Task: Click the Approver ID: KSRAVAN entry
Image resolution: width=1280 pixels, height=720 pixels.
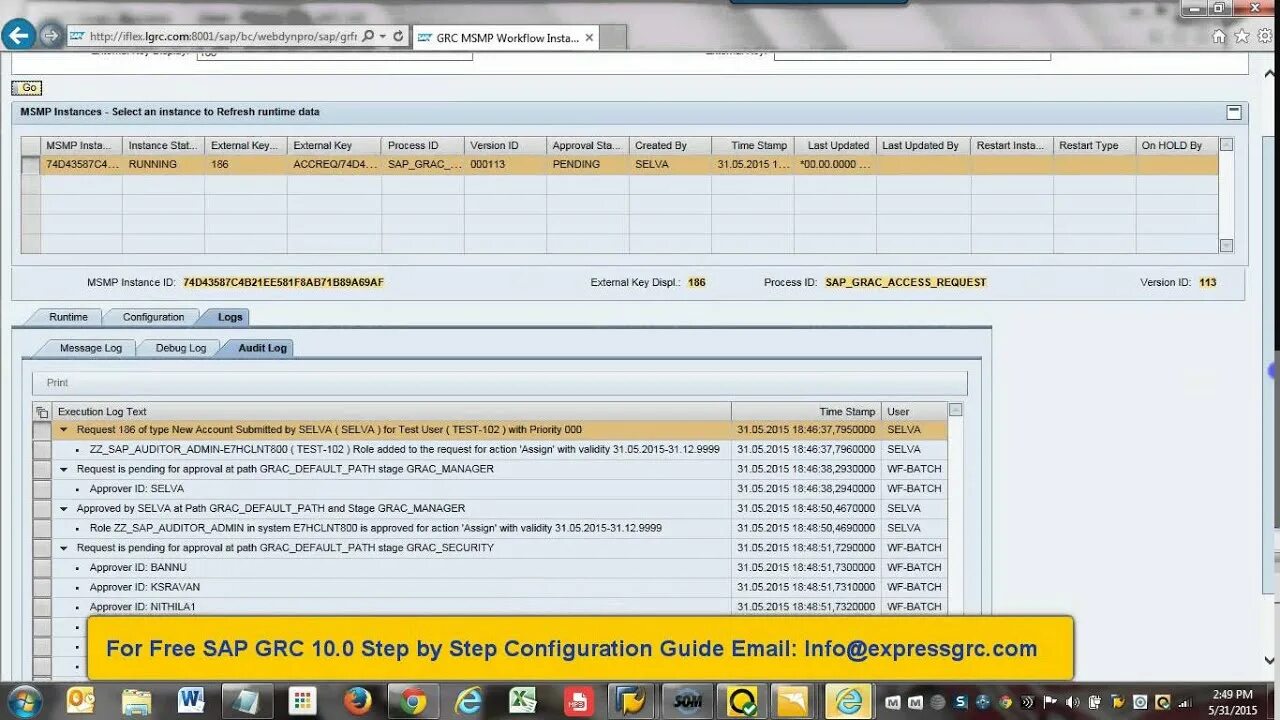Action: click(x=145, y=587)
